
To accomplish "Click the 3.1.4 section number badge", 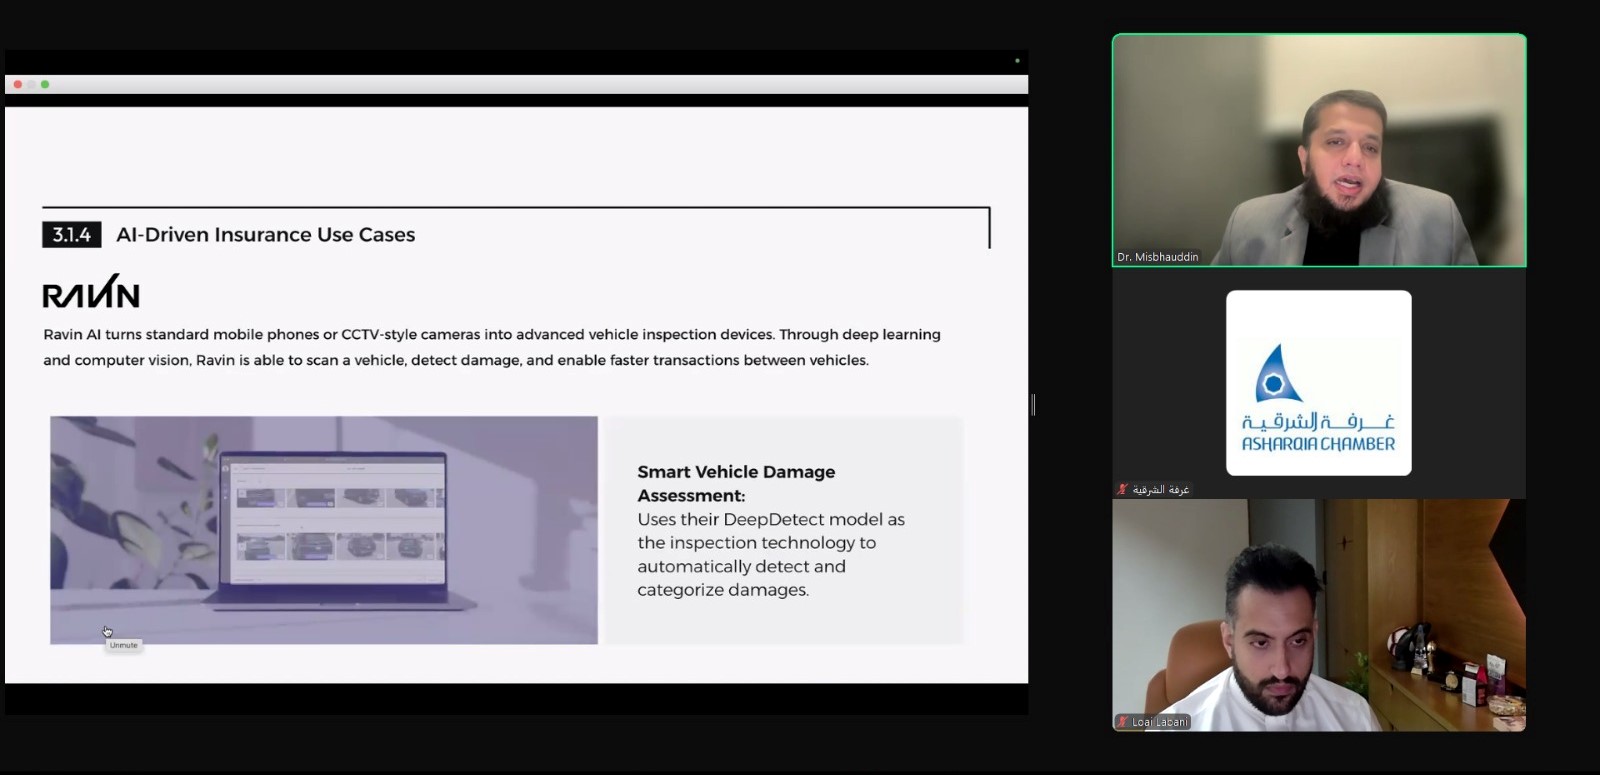I will pos(71,235).
